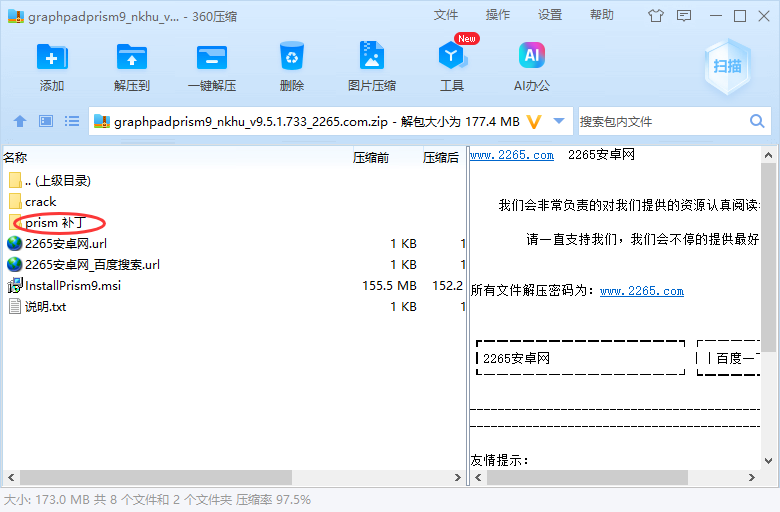
Task: Open the www.2265.com password link
Action: click(x=642, y=291)
